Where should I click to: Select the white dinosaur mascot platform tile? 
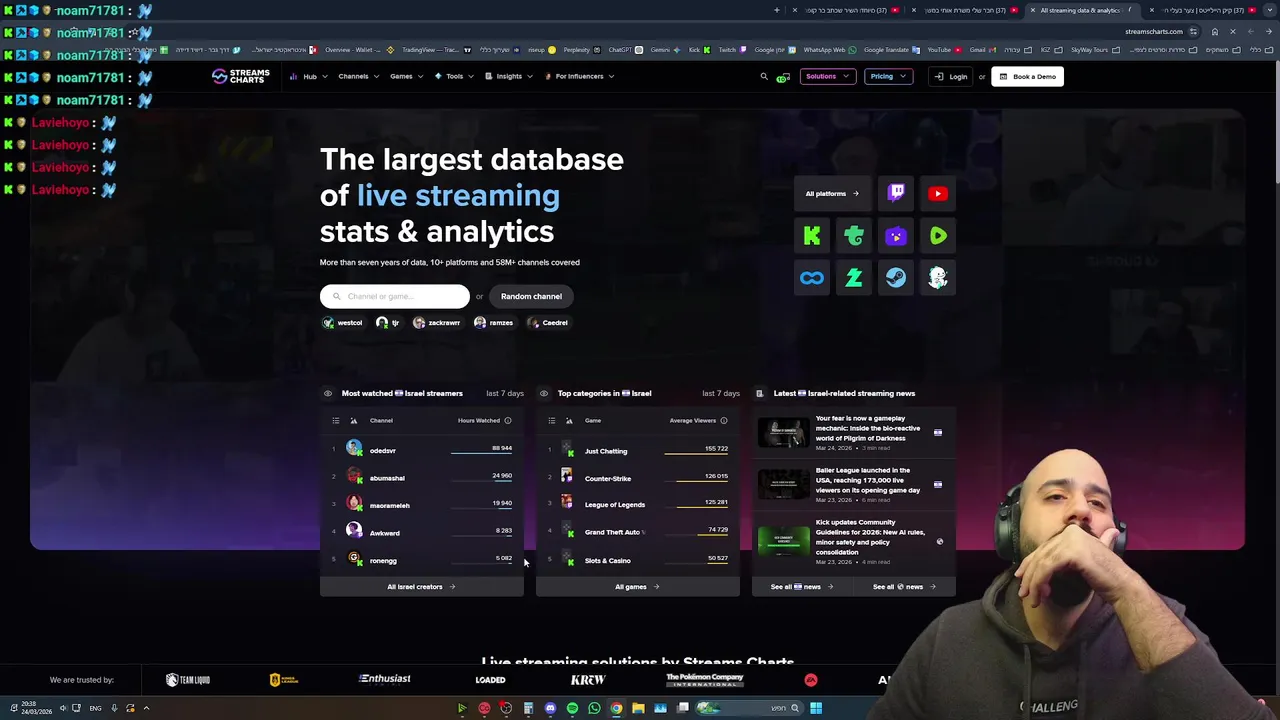(x=938, y=279)
